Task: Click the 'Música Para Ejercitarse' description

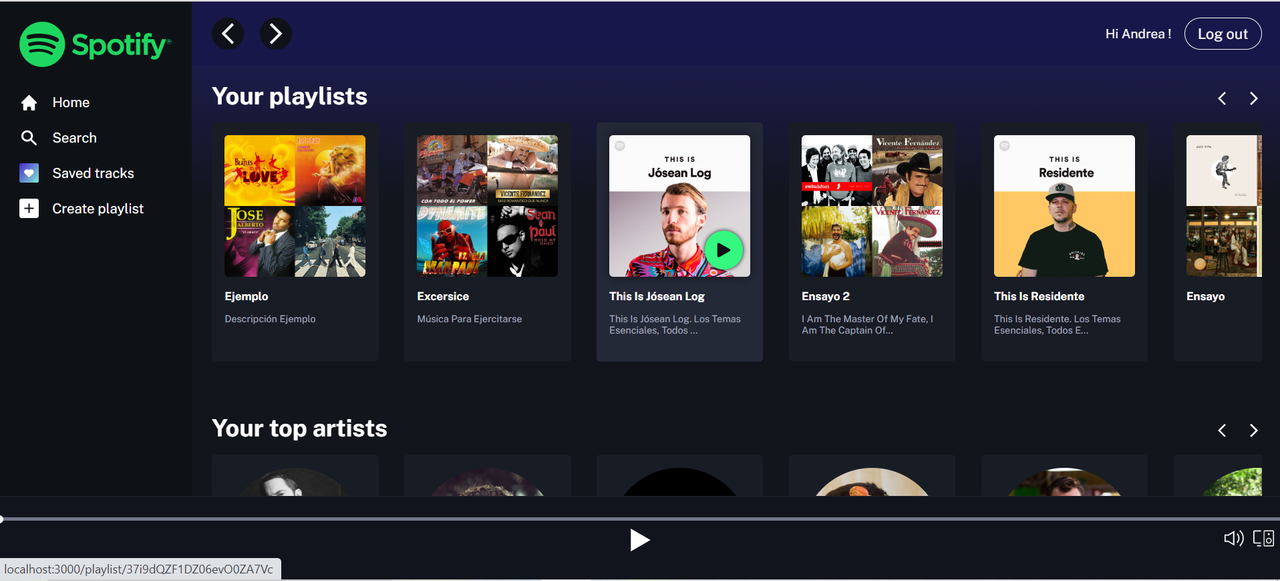Action: click(x=469, y=319)
